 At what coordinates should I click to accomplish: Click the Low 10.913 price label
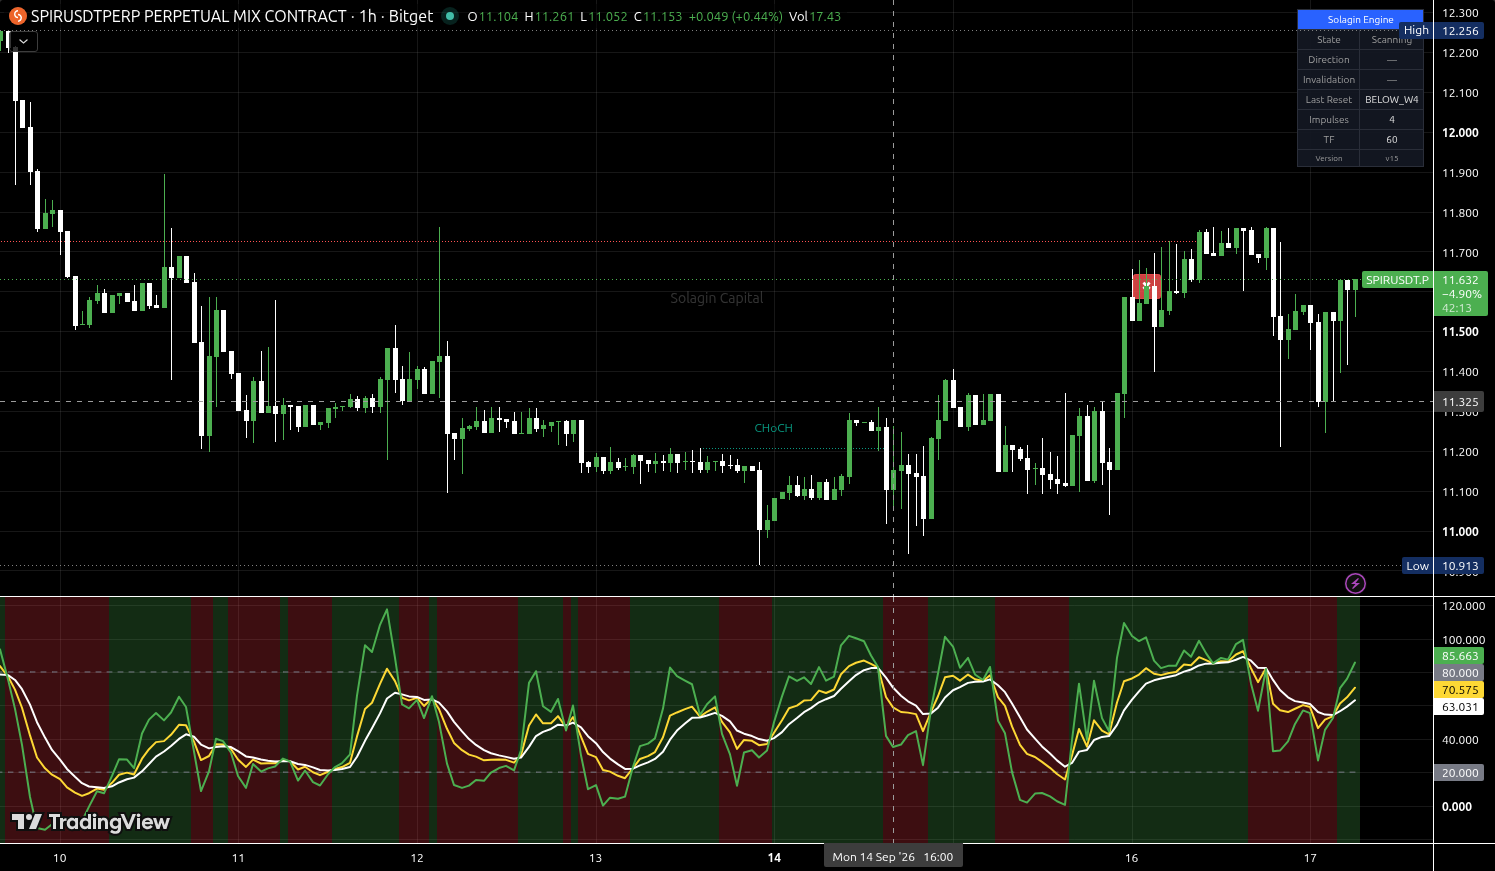(1444, 566)
